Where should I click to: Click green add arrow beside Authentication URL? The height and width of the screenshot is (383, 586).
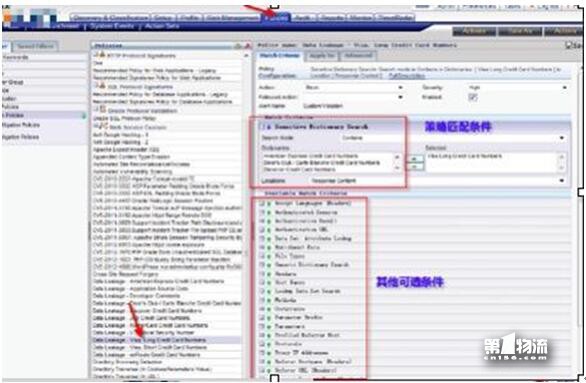click(269, 230)
